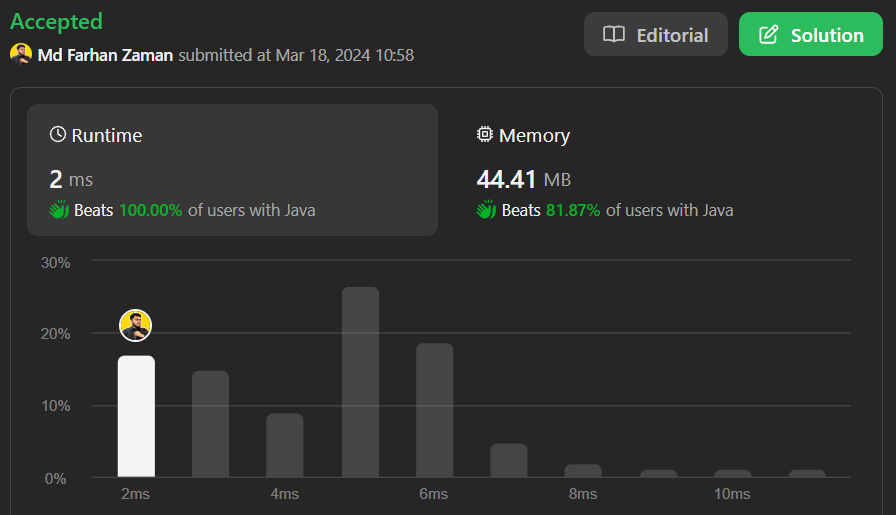Open the green Solution button

coord(811,35)
